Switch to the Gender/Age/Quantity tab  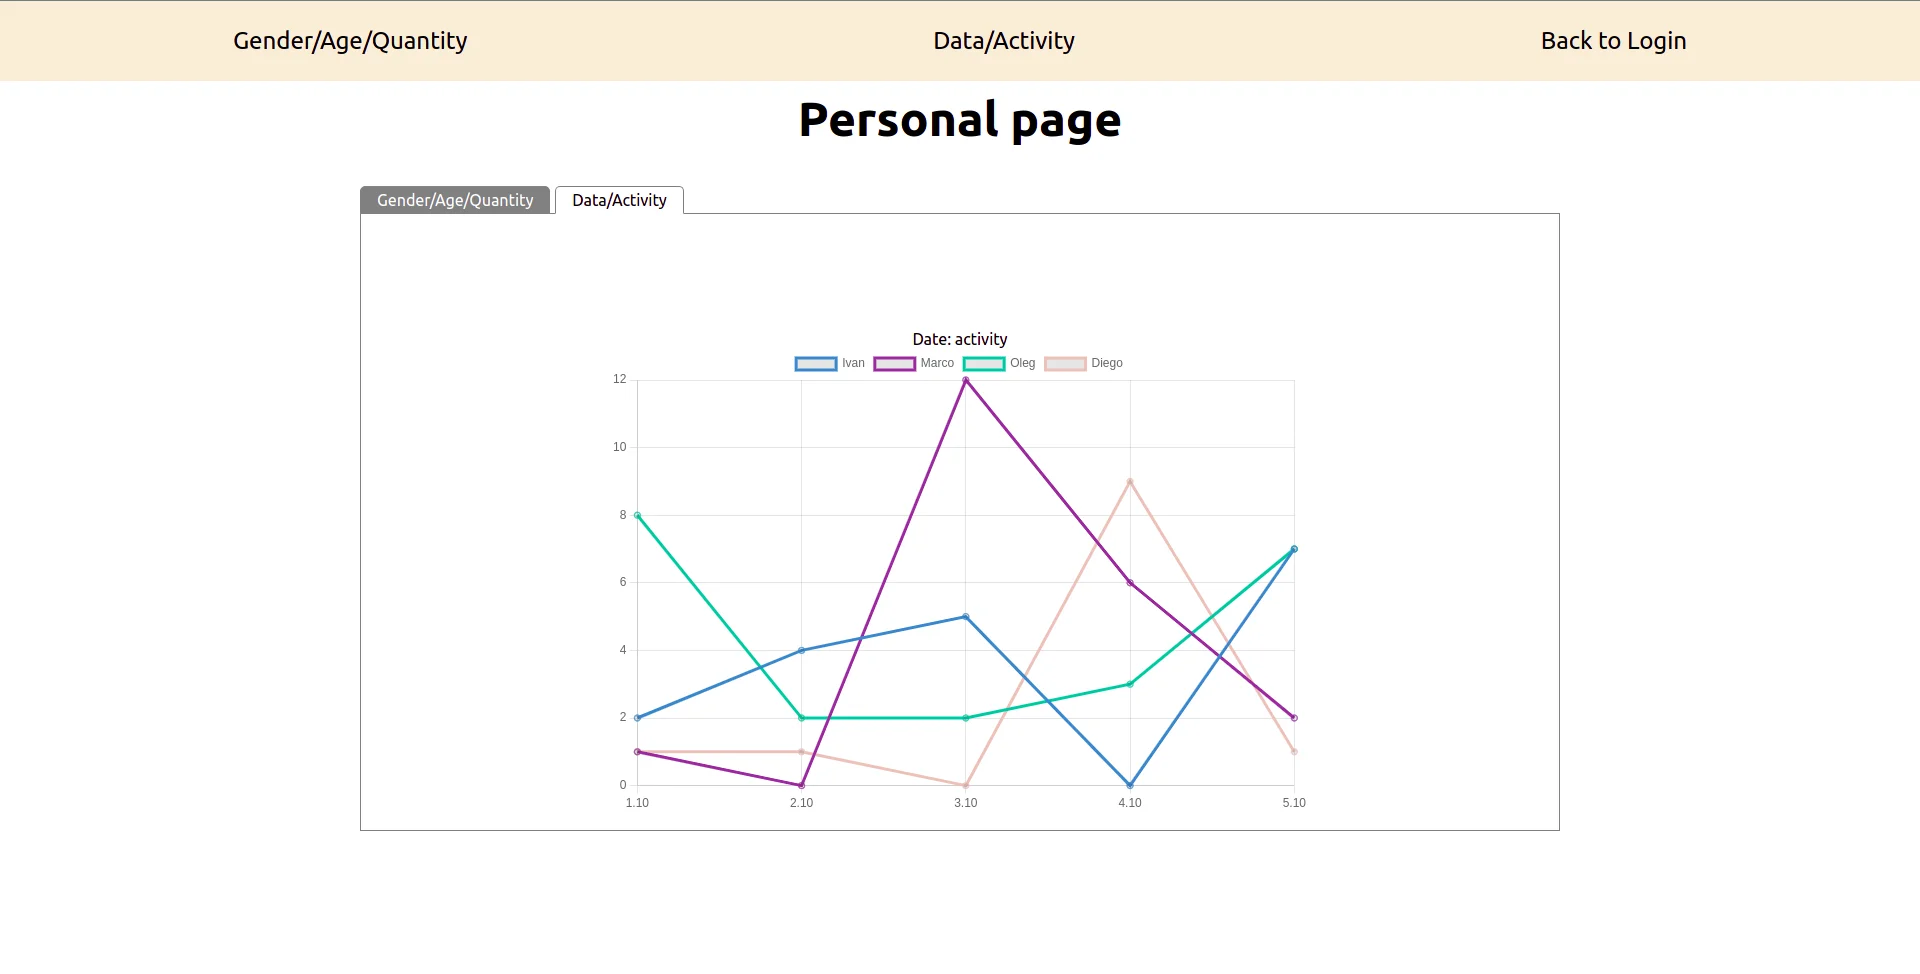pos(455,200)
